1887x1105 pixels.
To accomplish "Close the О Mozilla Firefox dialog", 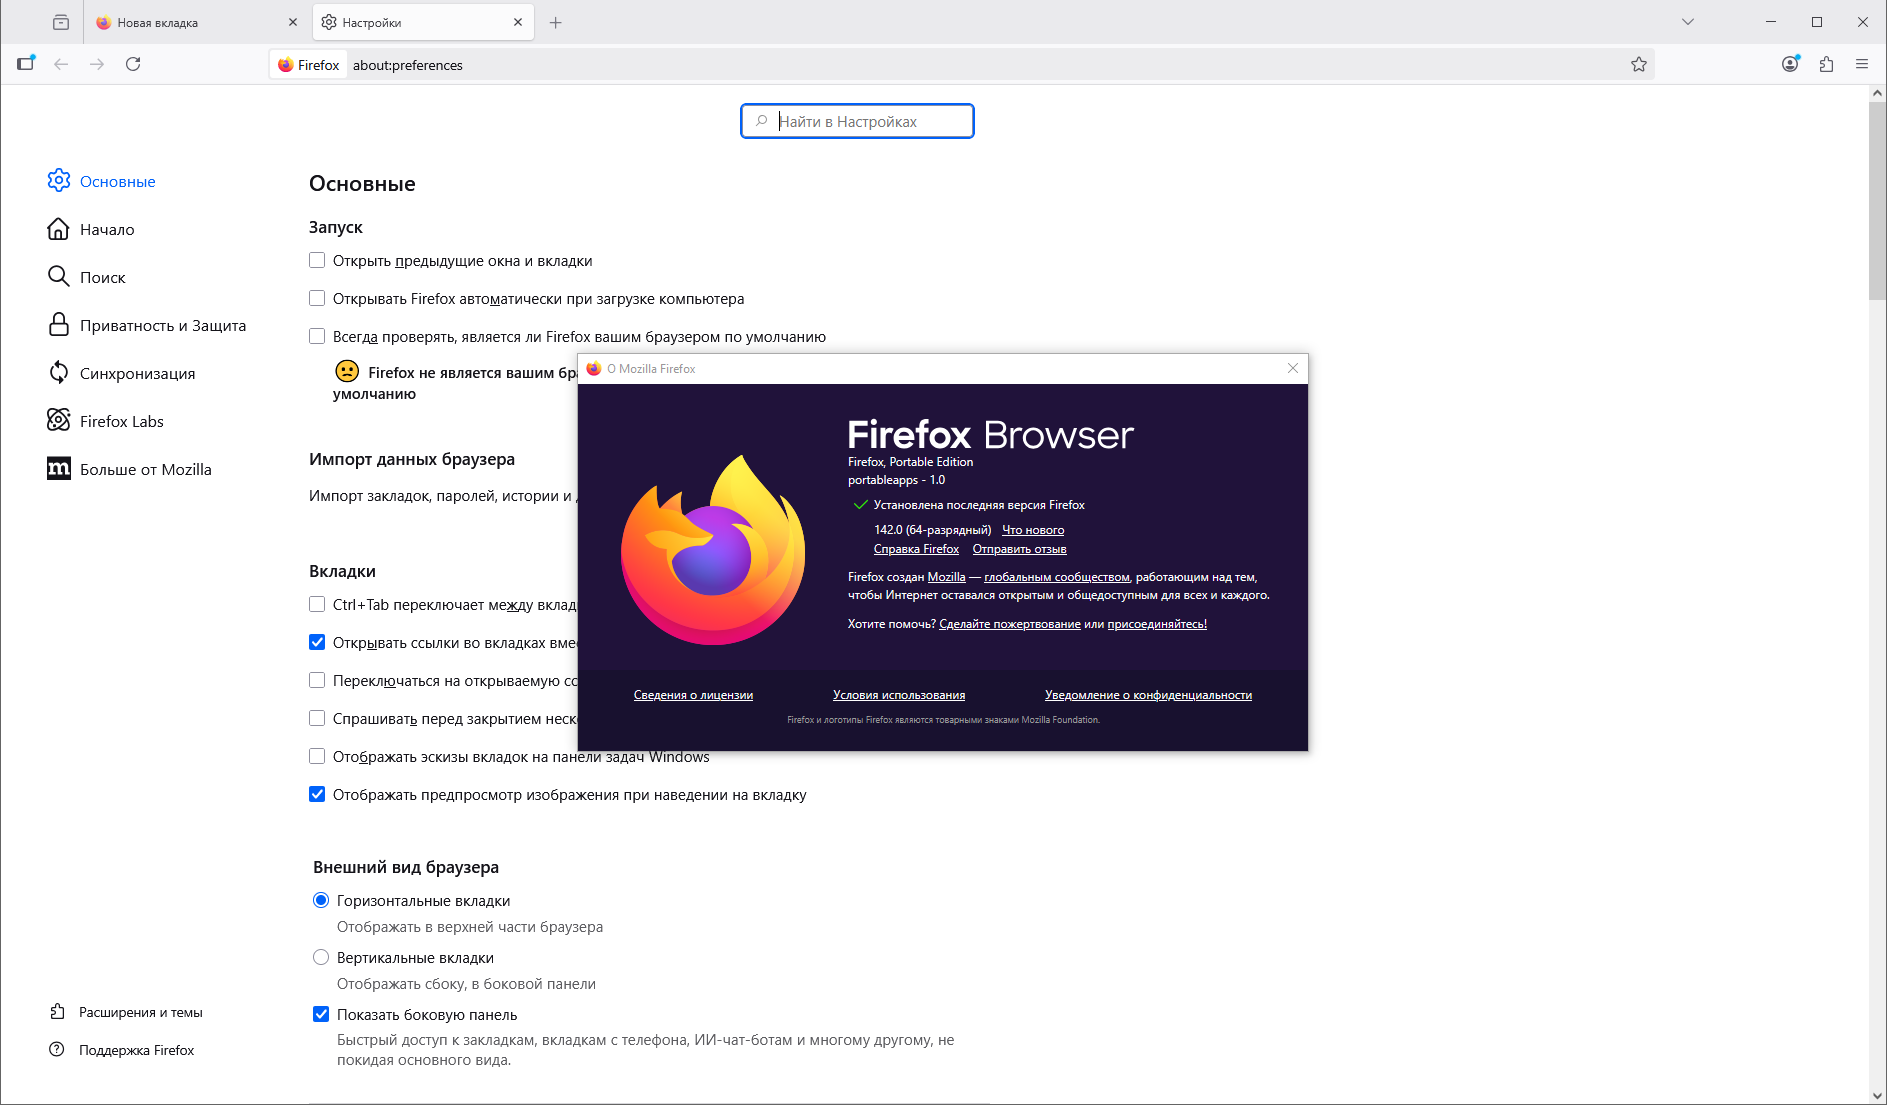I will point(1293,368).
